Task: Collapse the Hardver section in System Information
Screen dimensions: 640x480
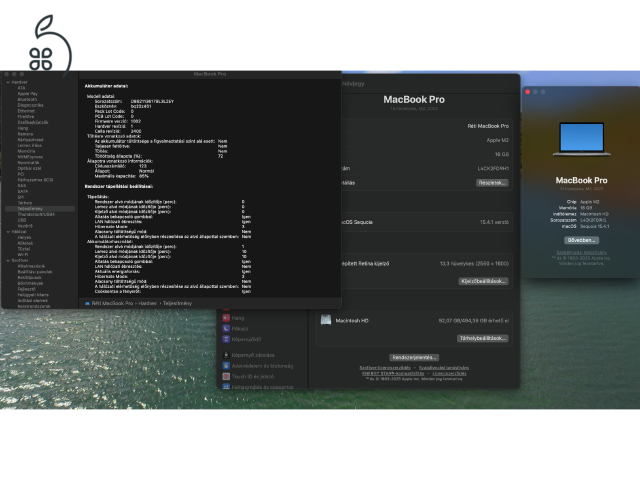Action: click(x=8, y=82)
